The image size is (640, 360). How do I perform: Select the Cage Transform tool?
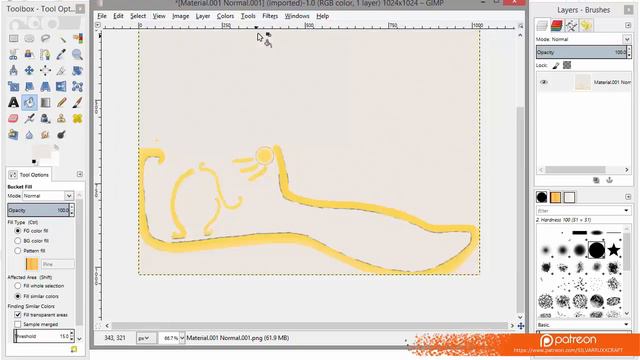tap(78, 87)
